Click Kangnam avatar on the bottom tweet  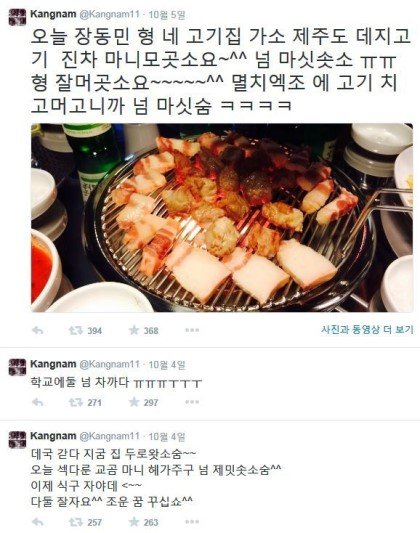pos(17,439)
